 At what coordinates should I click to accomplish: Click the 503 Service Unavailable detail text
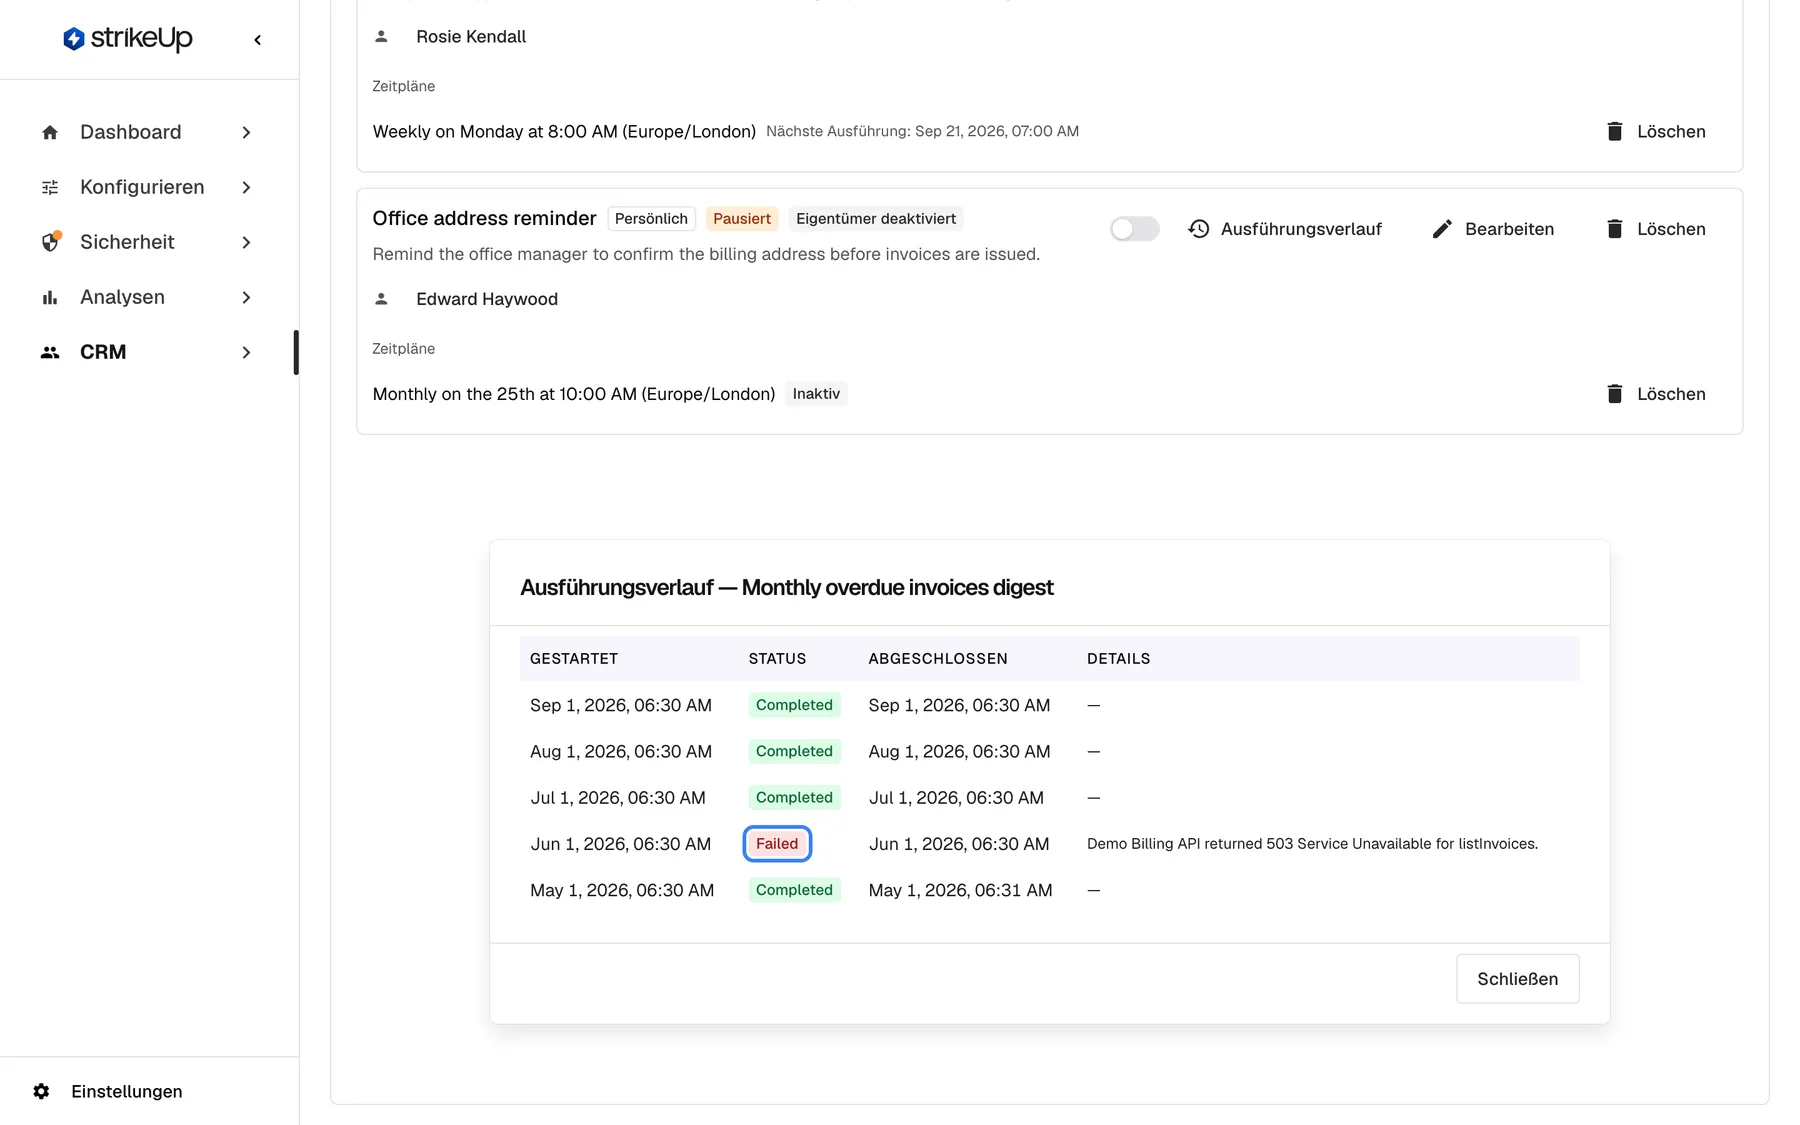click(x=1312, y=844)
